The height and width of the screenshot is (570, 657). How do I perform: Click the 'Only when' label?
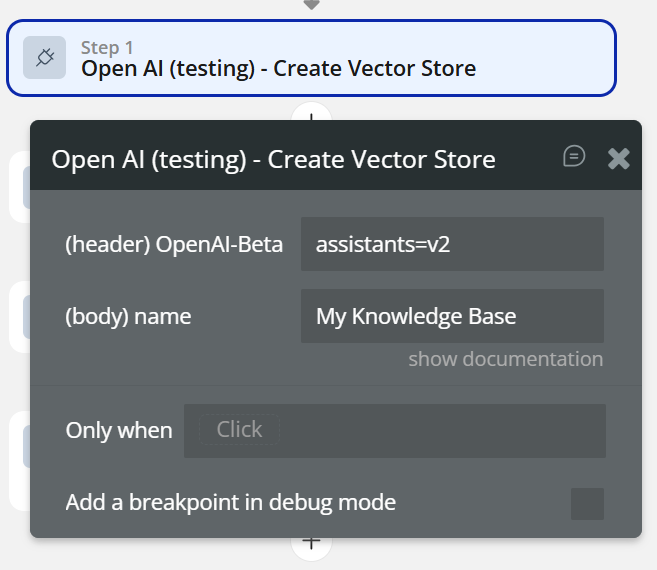point(119,431)
